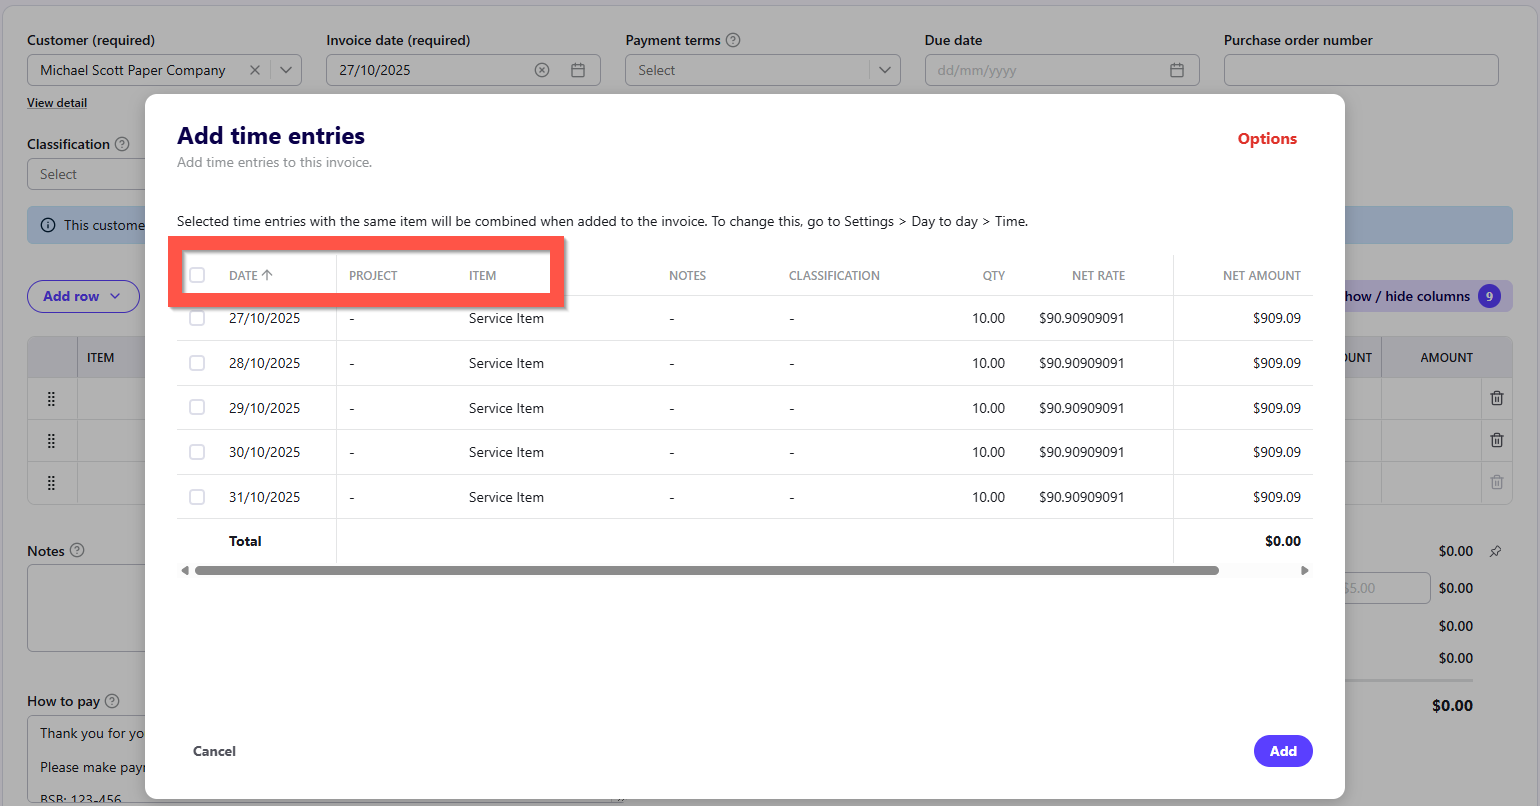Expand the Customer dropdown chevron
Screen dimensions: 1540x806
[286, 70]
